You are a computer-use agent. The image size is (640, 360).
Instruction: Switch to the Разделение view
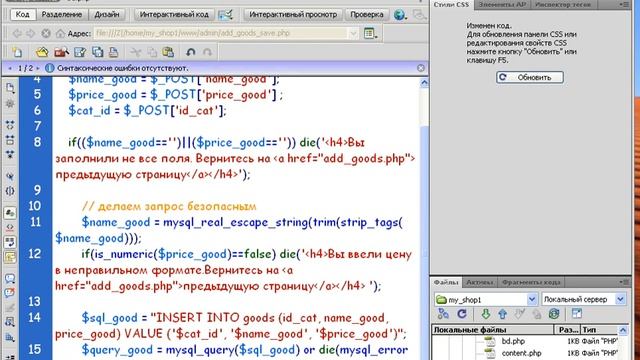pos(62,14)
